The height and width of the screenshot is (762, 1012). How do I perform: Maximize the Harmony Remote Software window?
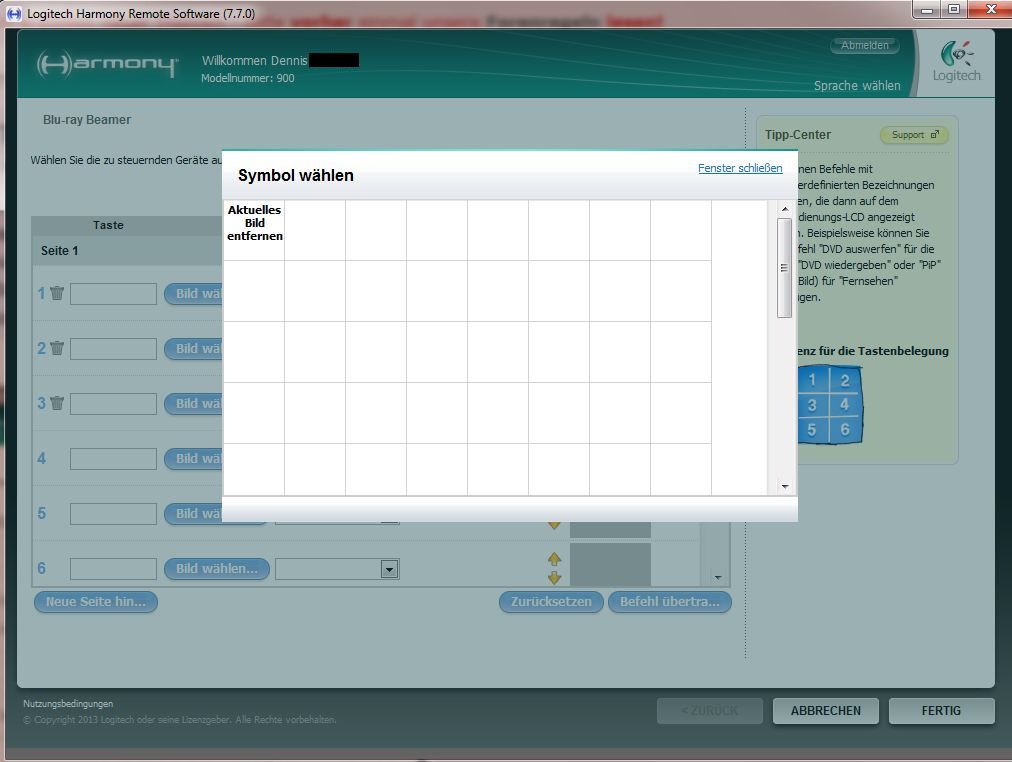(953, 9)
